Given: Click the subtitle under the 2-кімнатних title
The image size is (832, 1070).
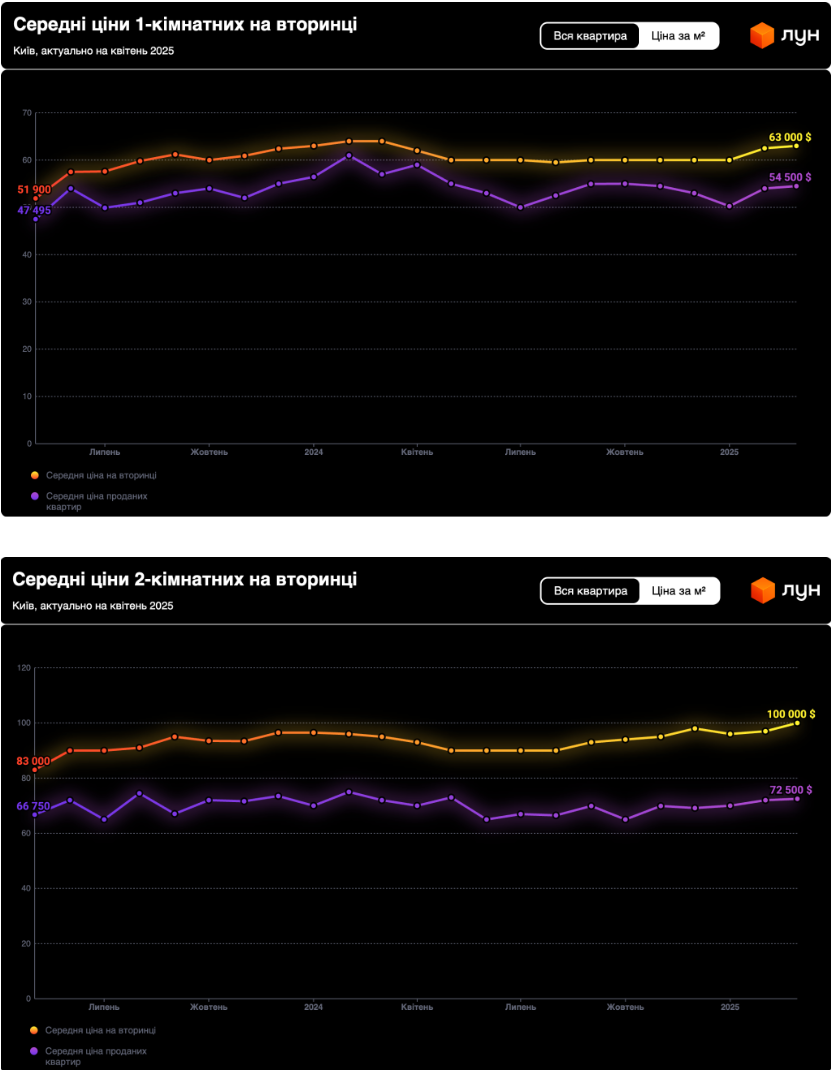Looking at the screenshot, I should [94, 606].
